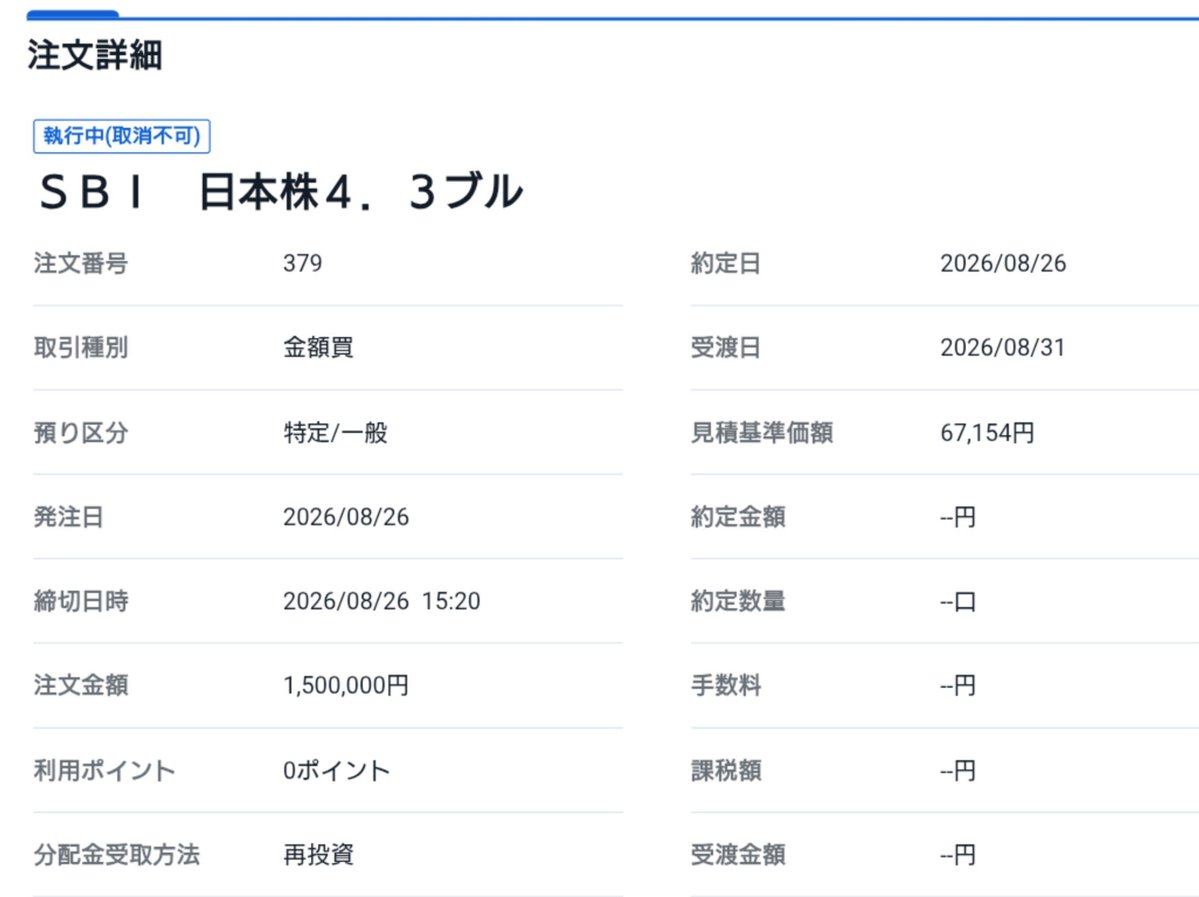Select order number value 379

pos(302,263)
